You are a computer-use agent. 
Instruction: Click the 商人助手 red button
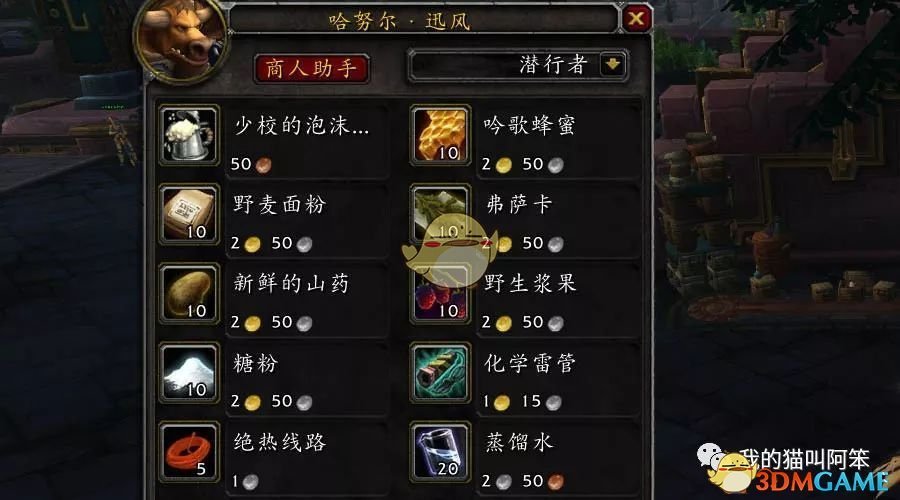coord(311,68)
